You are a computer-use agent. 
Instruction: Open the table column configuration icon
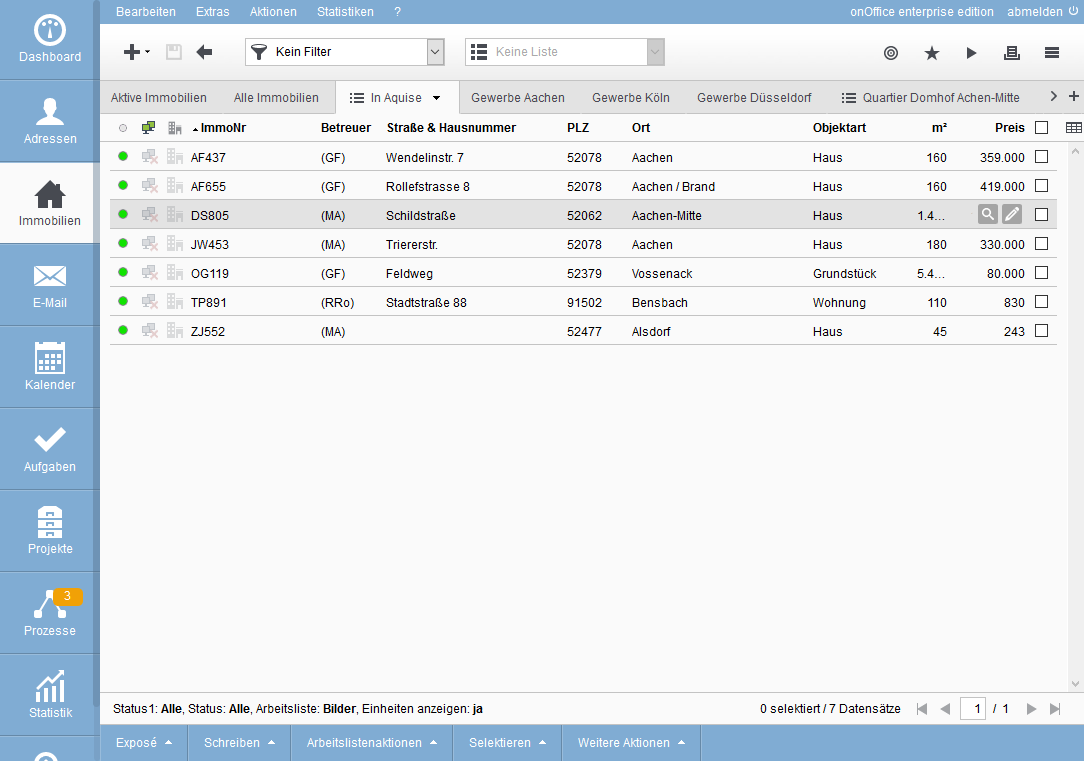tap(1074, 127)
